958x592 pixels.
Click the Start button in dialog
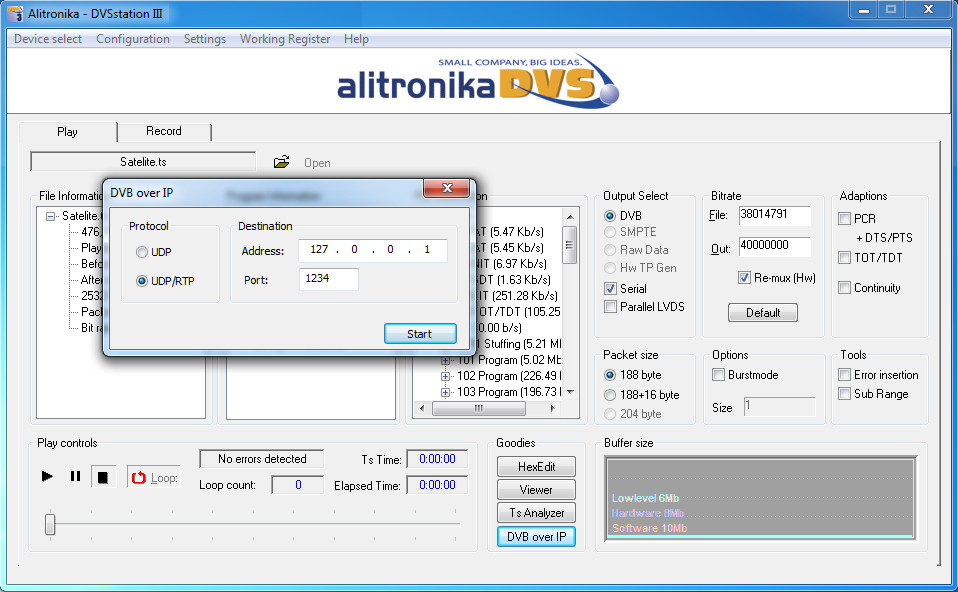[420, 334]
